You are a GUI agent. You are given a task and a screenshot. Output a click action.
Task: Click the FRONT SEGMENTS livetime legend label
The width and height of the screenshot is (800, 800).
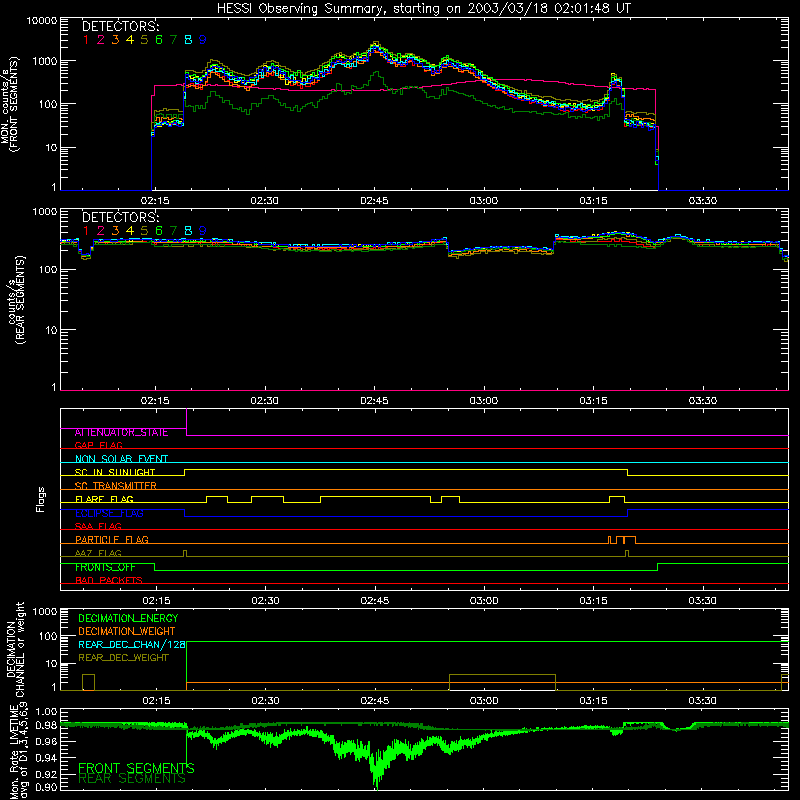click(x=136, y=768)
